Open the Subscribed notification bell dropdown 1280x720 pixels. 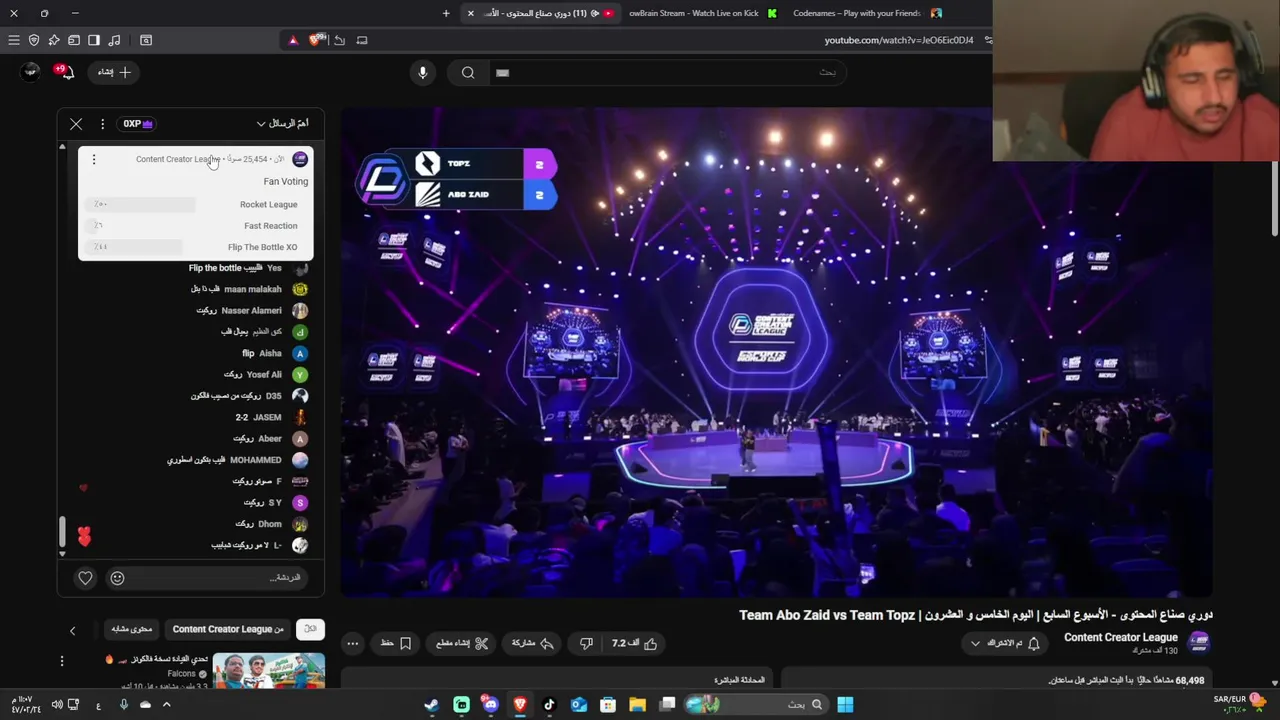1005,644
